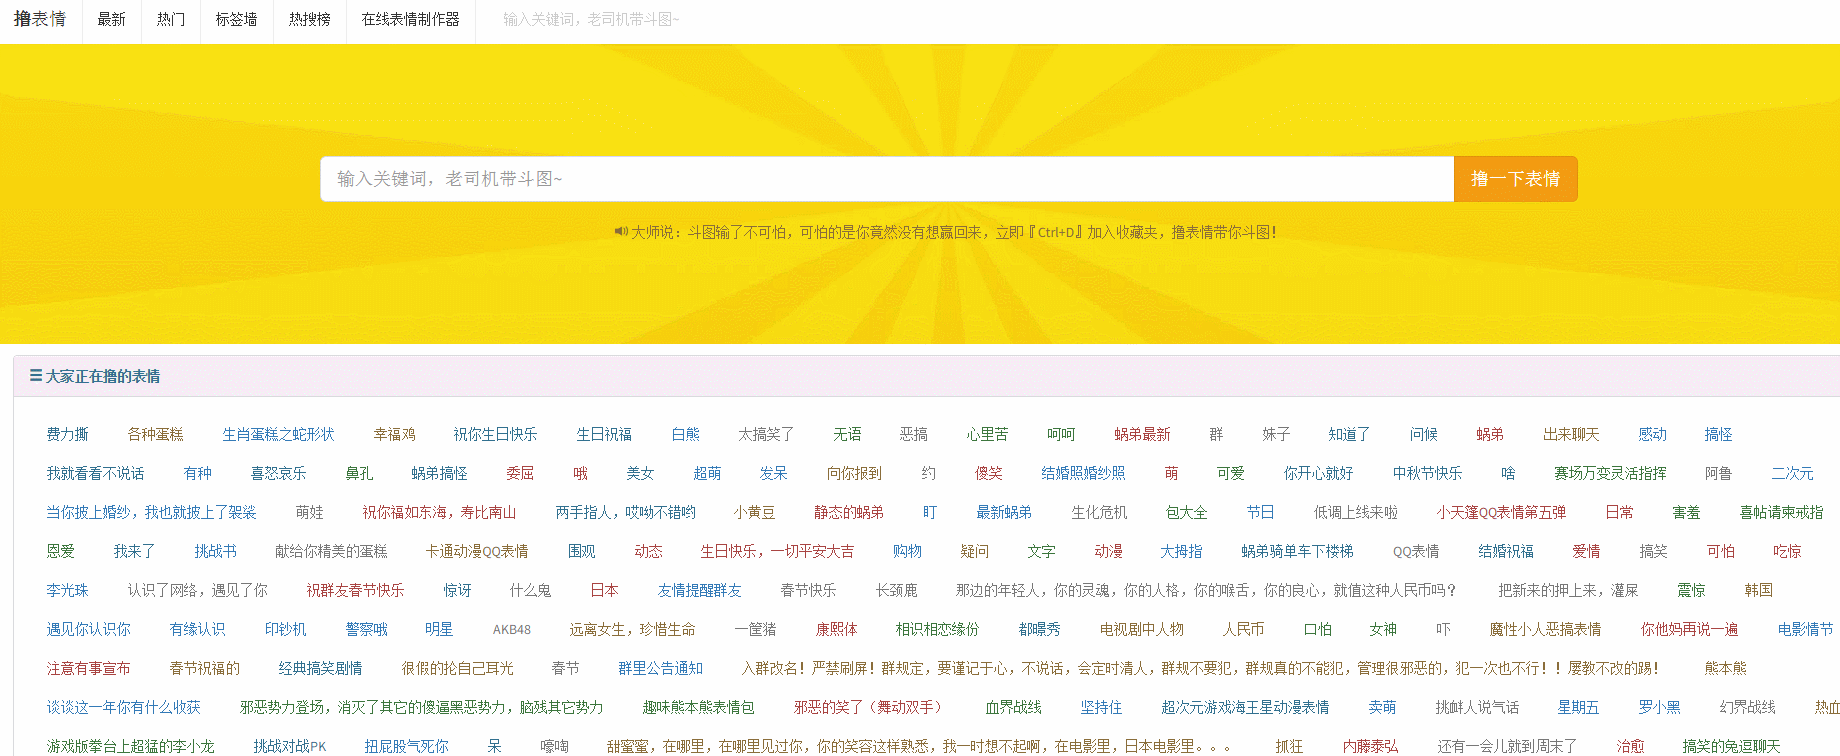Open the 太搞笑了 tag
Viewport: 1840px width, 756px height.
[x=766, y=434]
